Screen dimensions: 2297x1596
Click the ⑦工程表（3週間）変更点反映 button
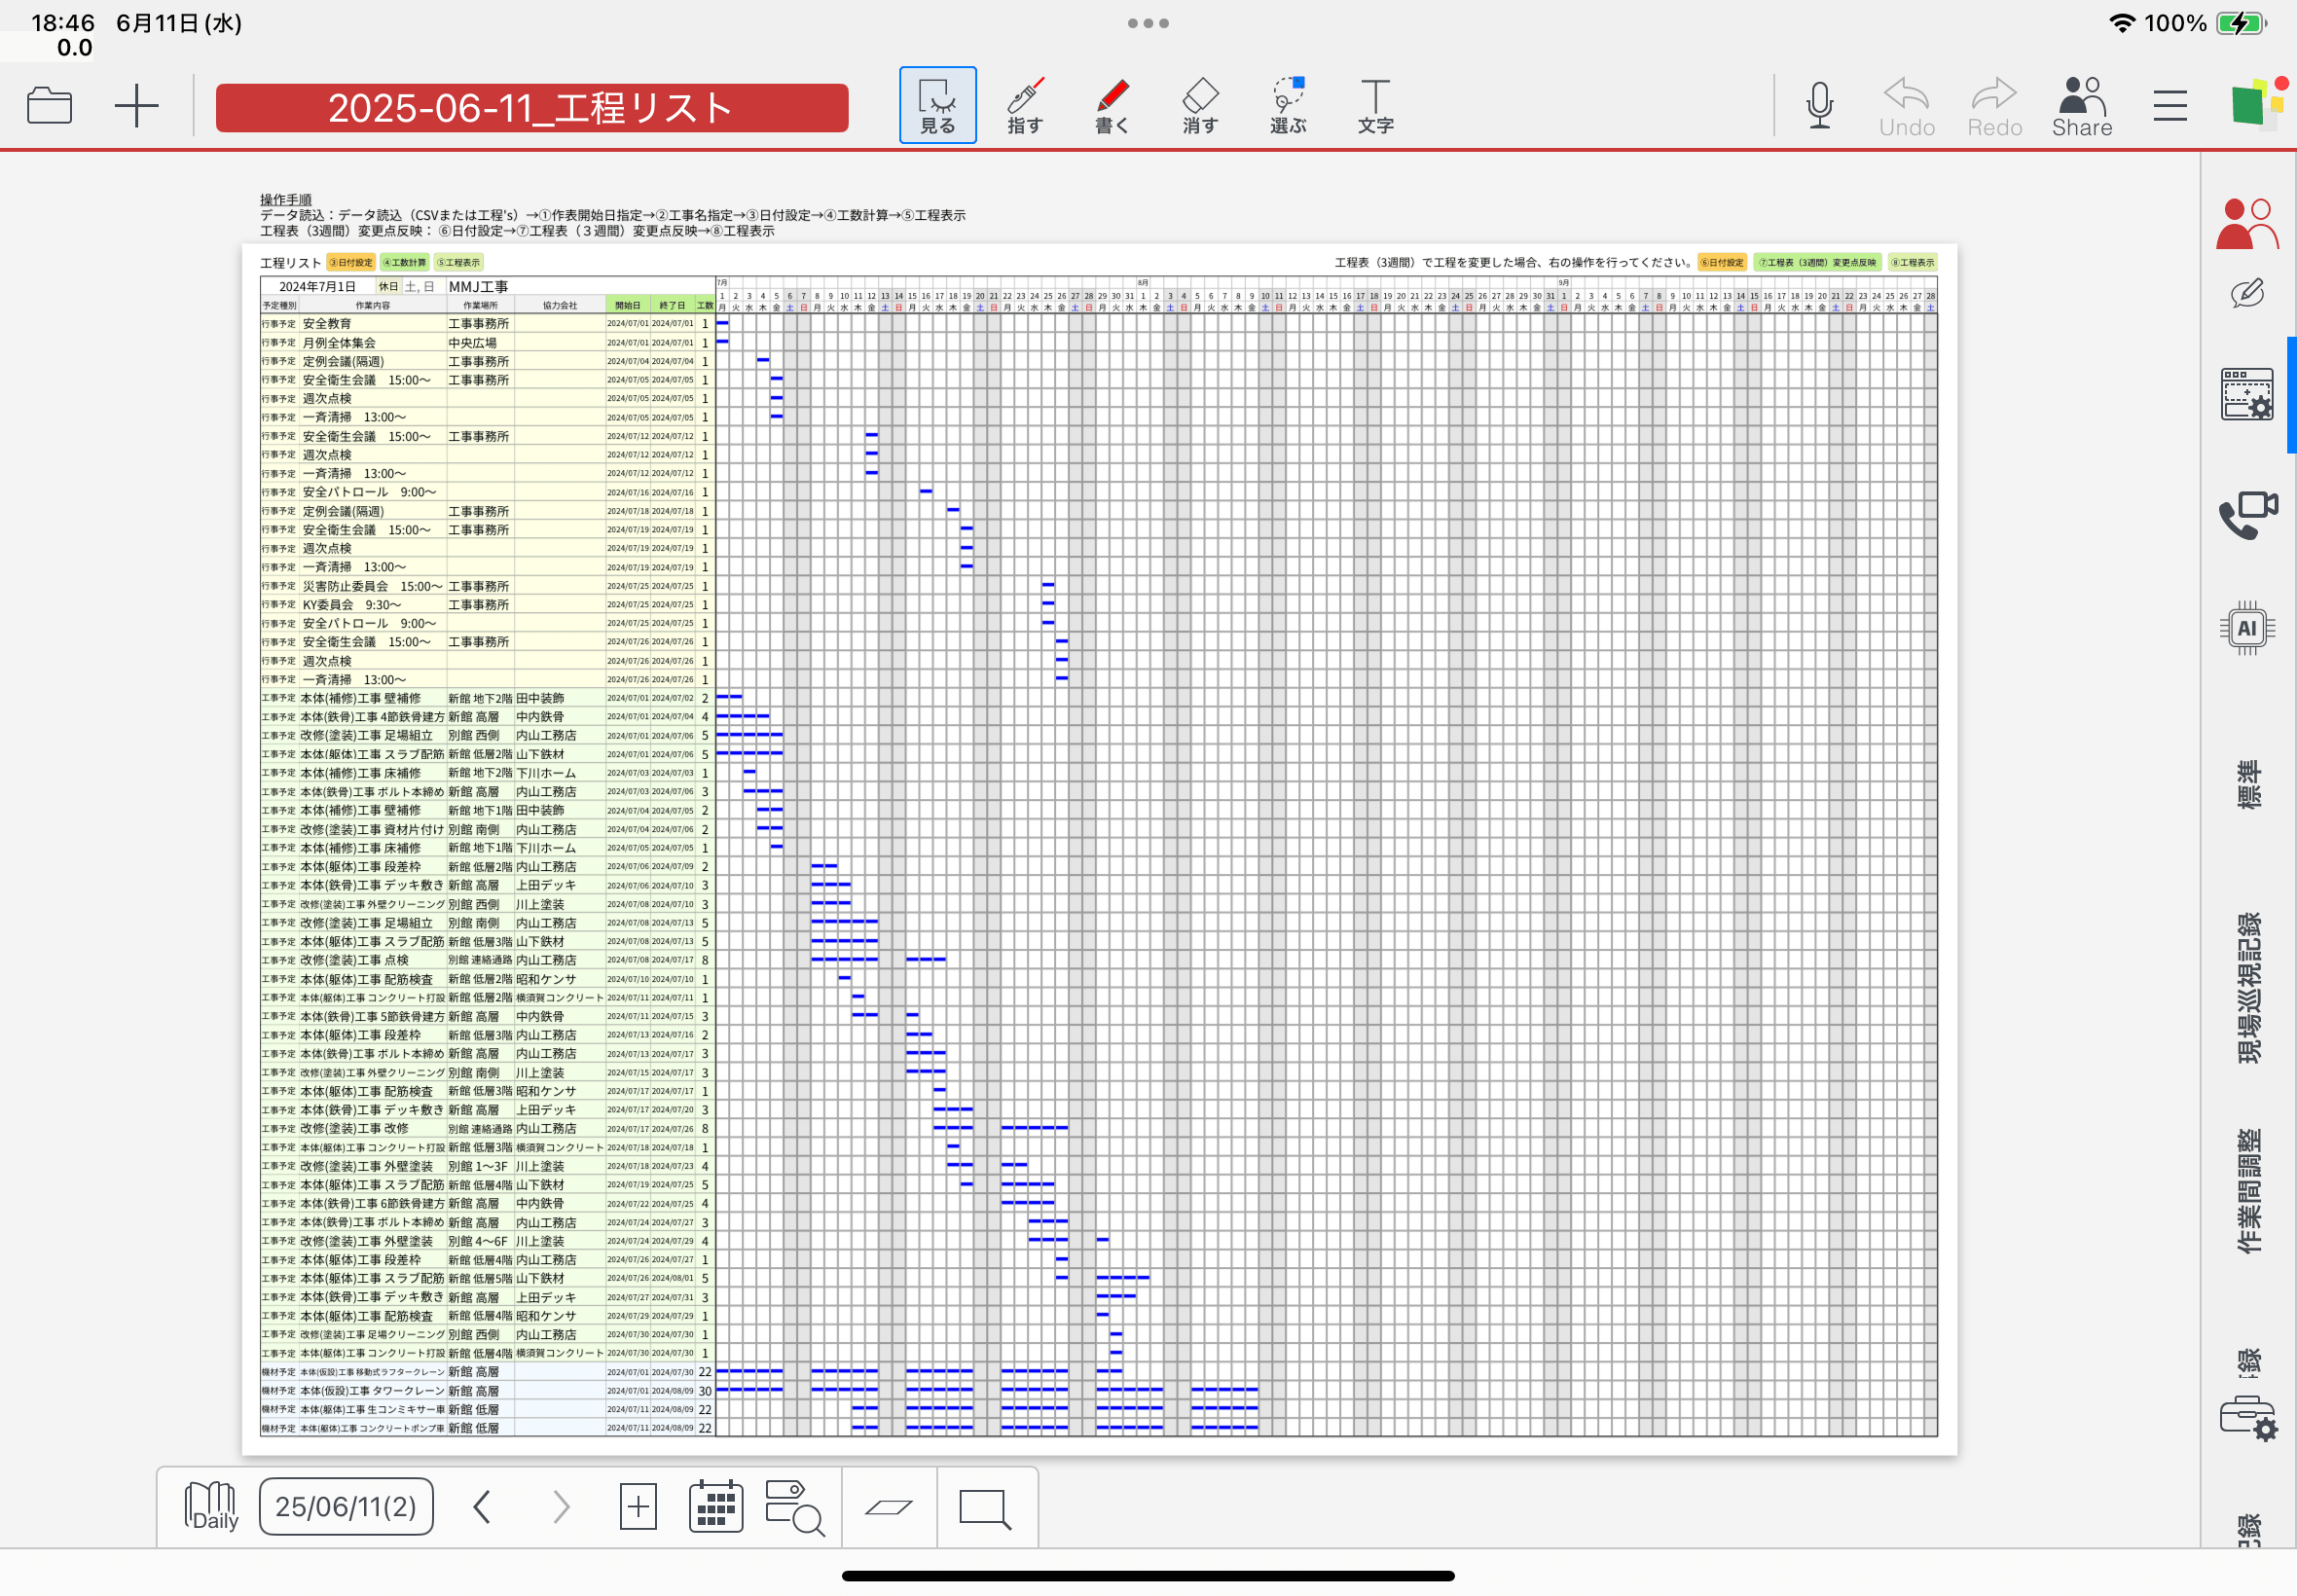click(1818, 263)
